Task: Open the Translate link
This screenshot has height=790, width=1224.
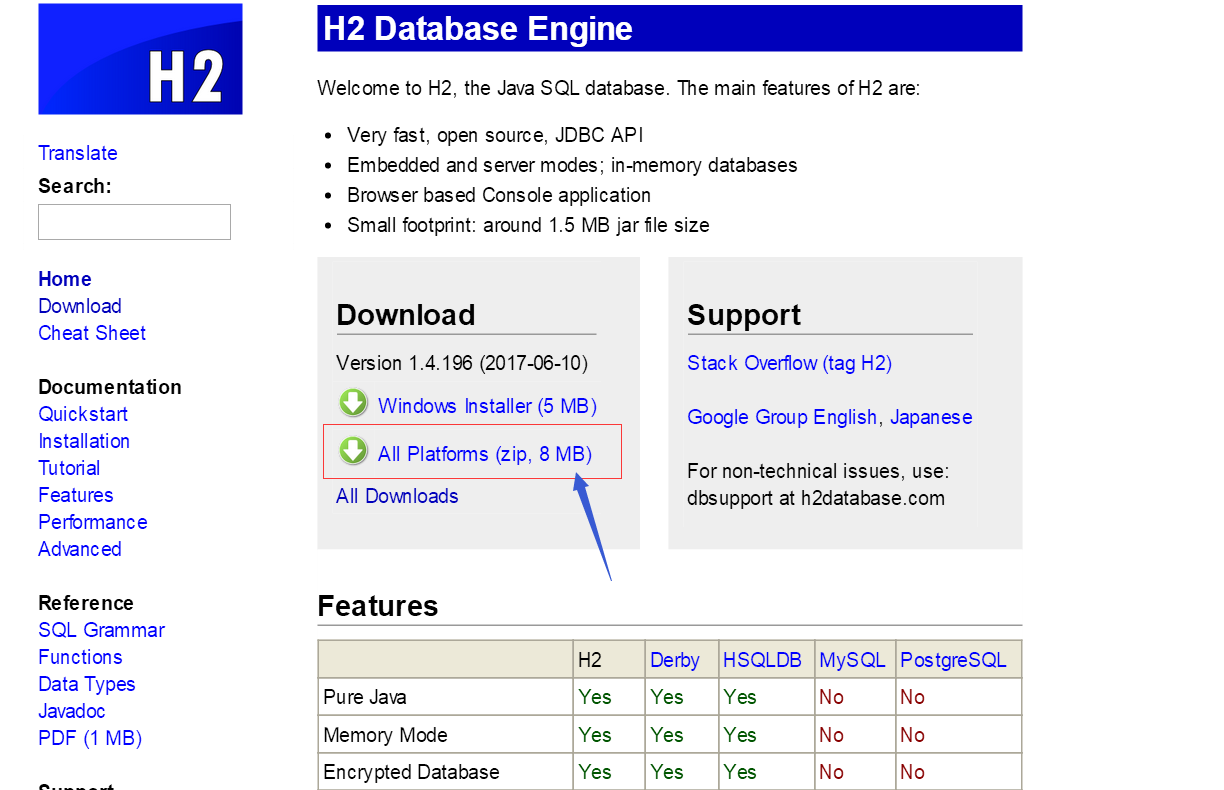Action: 78,153
